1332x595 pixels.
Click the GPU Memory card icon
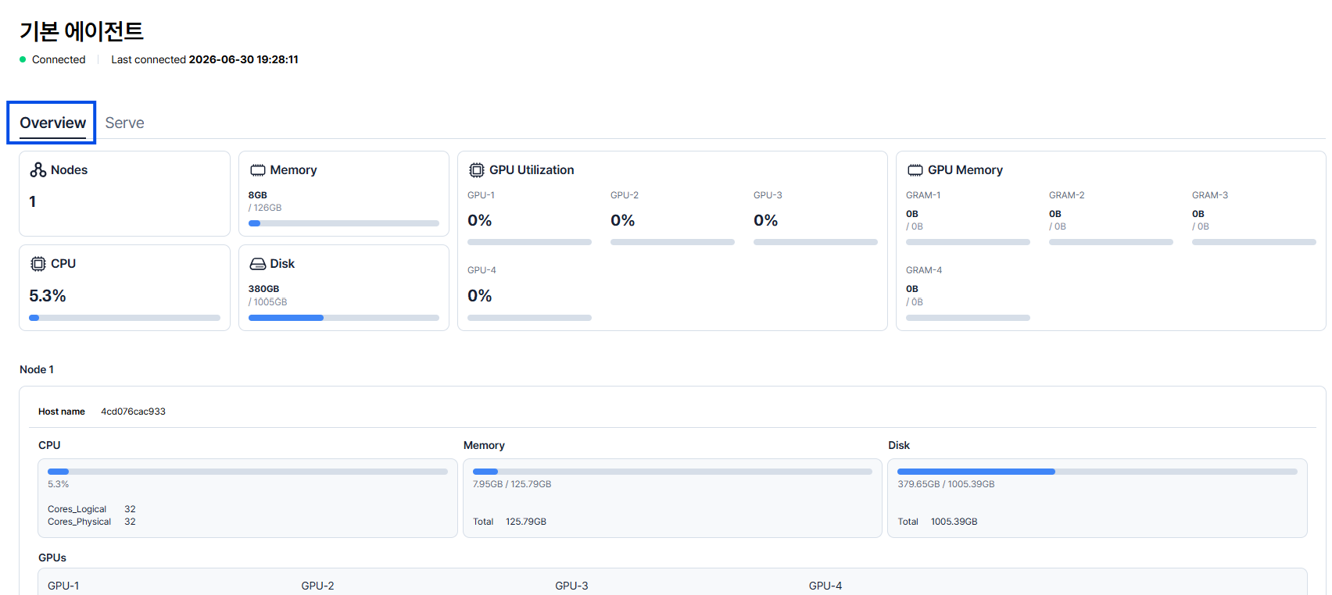(915, 170)
